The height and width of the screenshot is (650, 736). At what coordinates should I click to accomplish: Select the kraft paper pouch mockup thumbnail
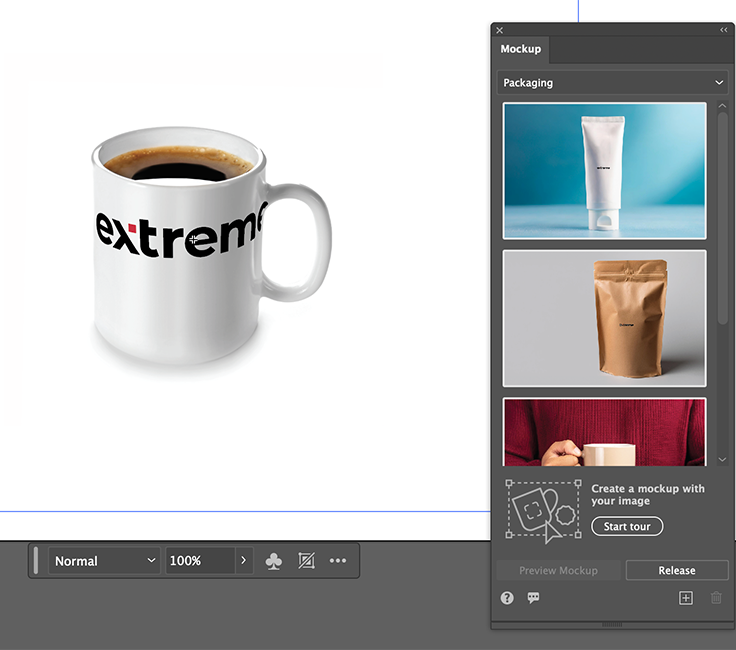pos(604,318)
